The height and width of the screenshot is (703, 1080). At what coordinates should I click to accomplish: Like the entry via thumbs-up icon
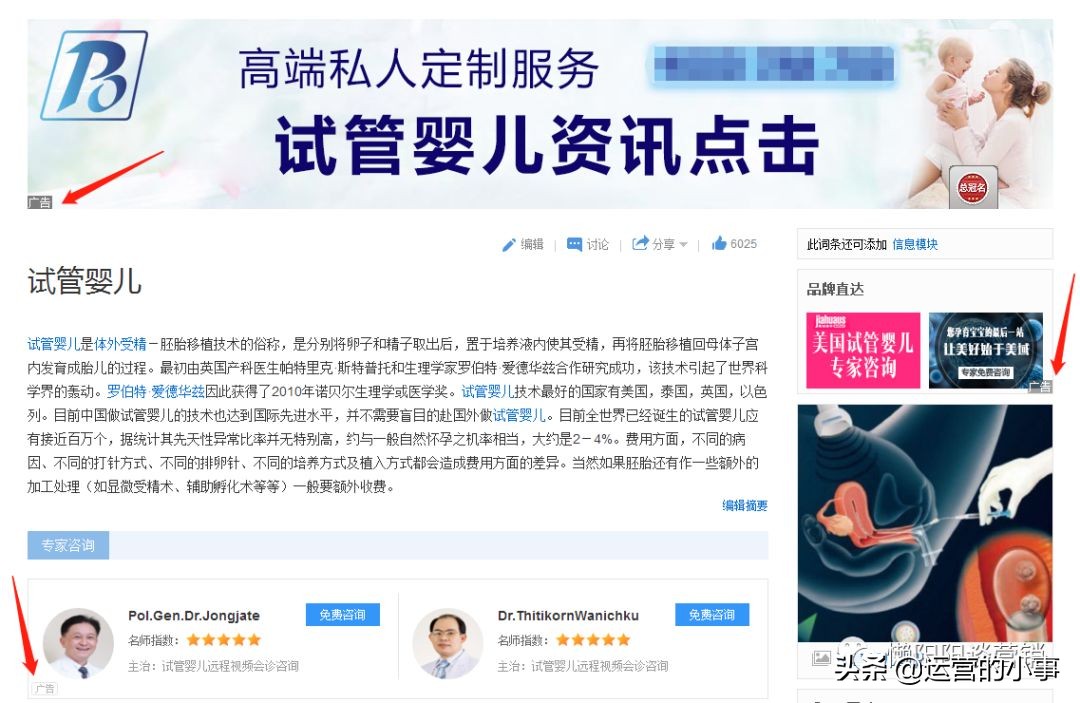coord(719,243)
